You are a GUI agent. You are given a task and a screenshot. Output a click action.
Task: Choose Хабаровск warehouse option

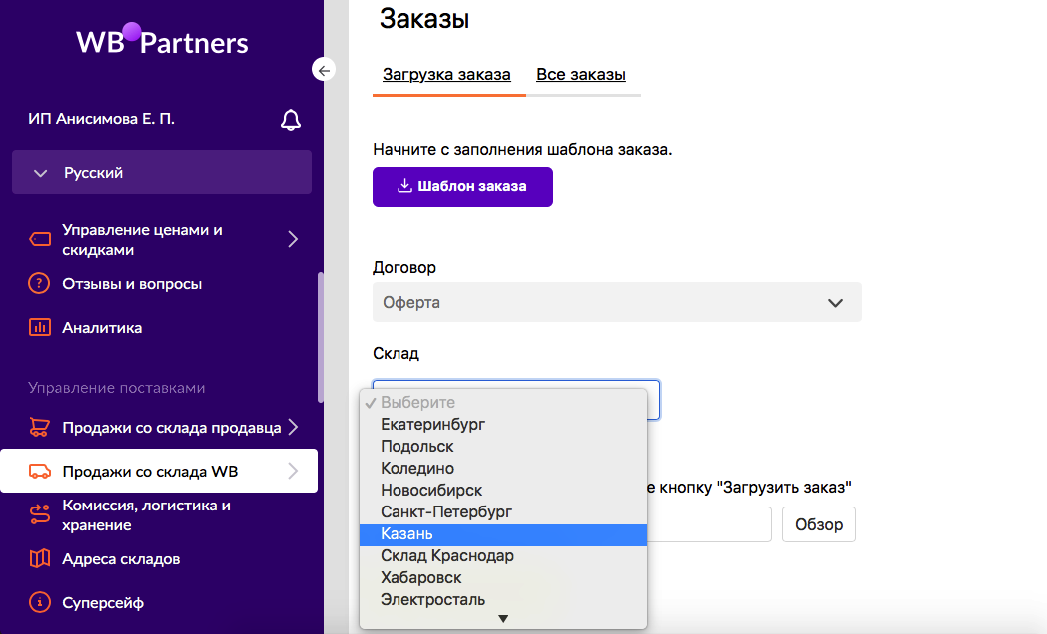point(503,578)
